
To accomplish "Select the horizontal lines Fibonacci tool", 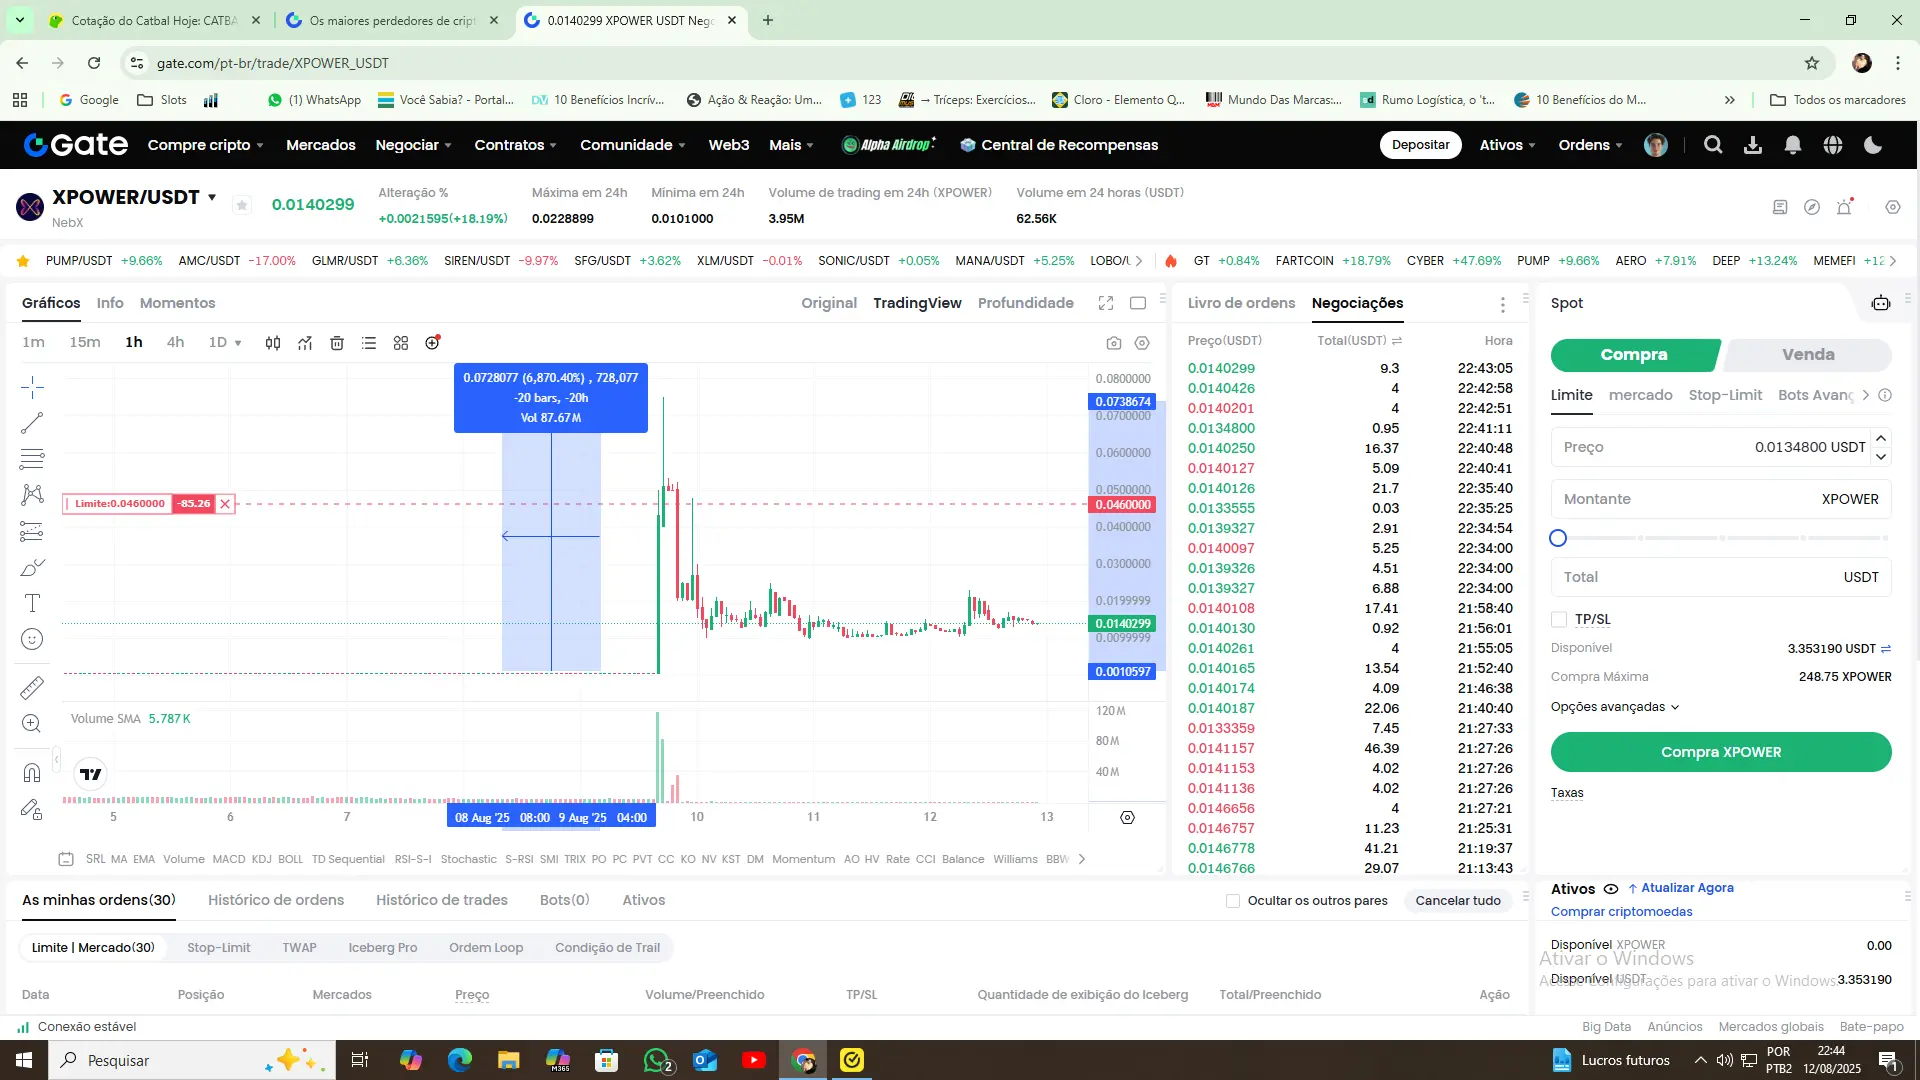I will tap(32, 459).
